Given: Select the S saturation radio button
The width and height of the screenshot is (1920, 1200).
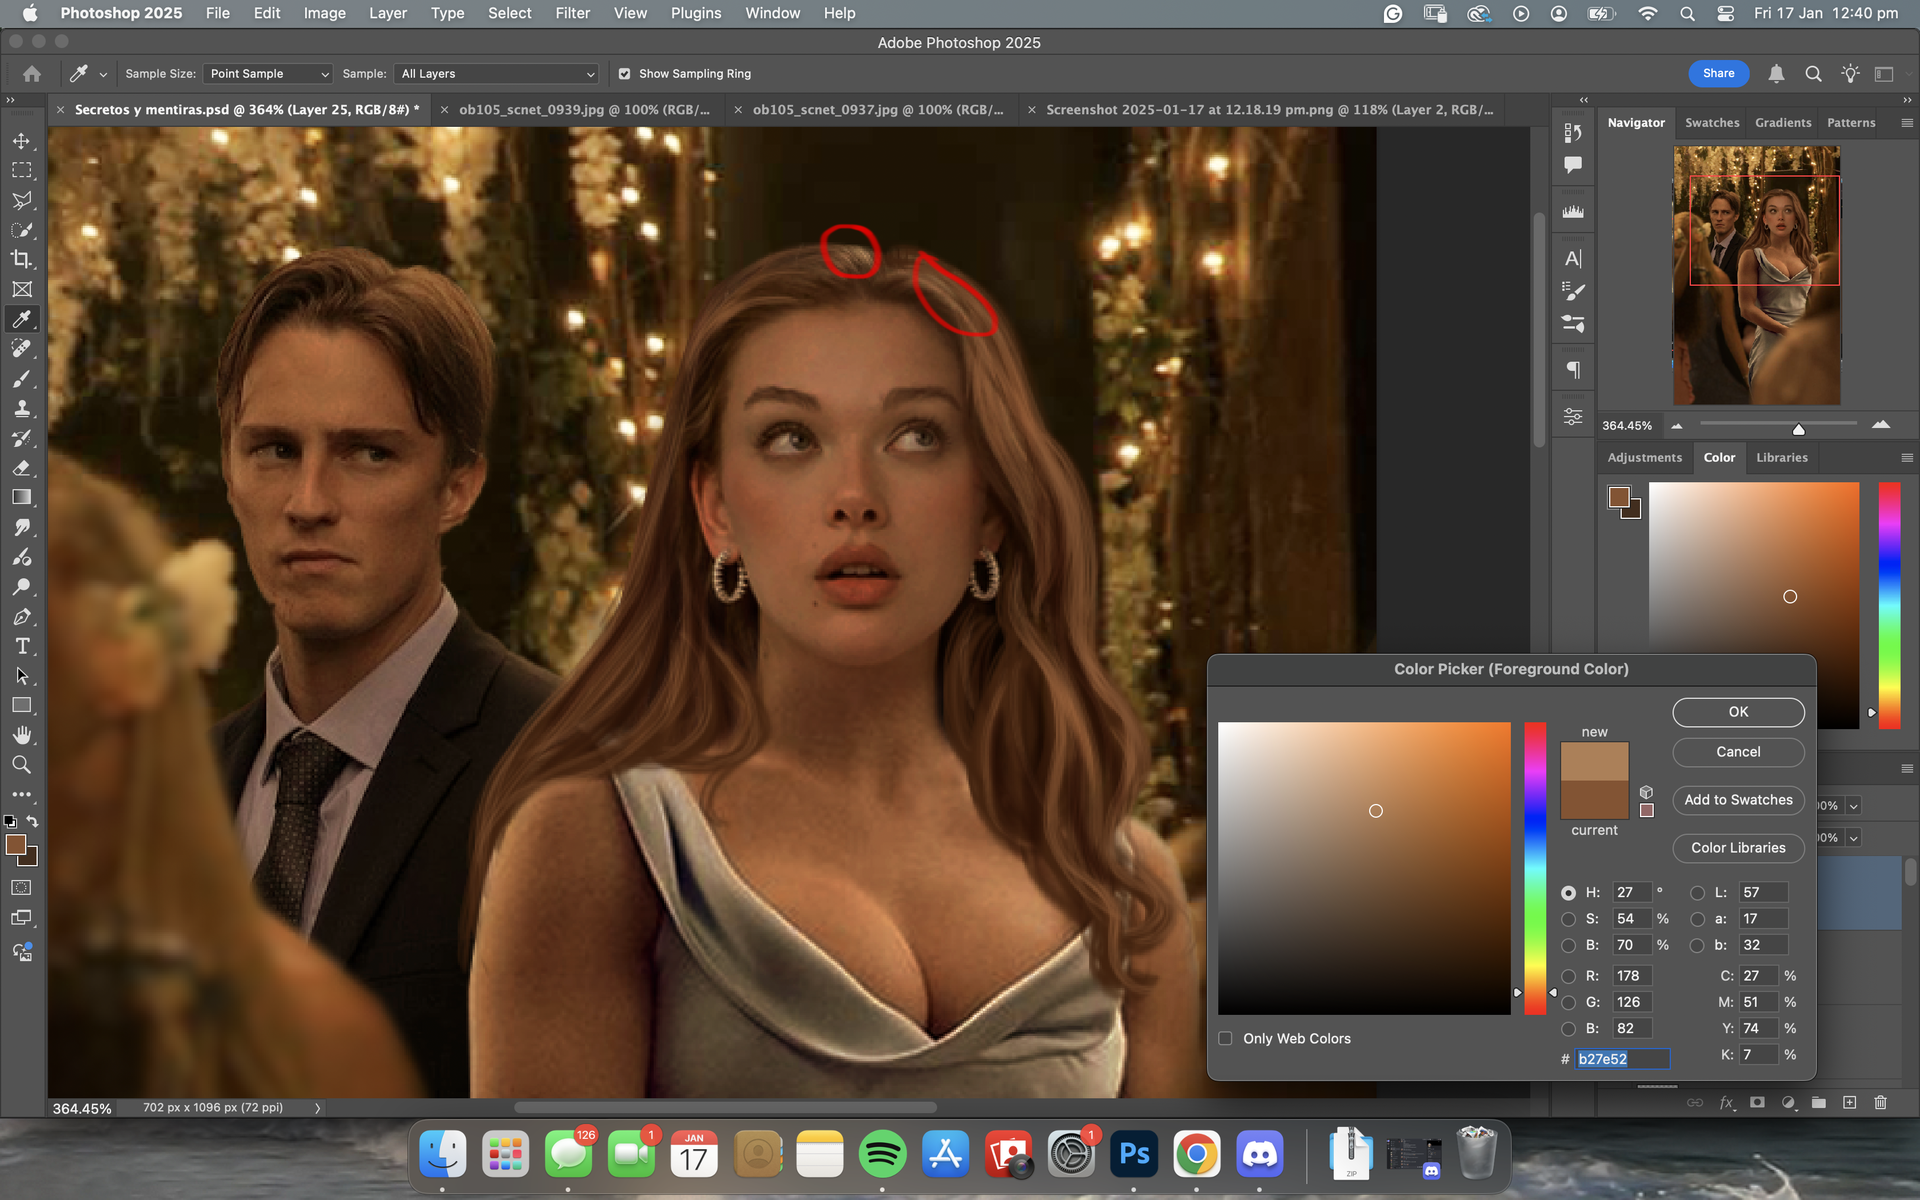Looking at the screenshot, I should (1568, 919).
